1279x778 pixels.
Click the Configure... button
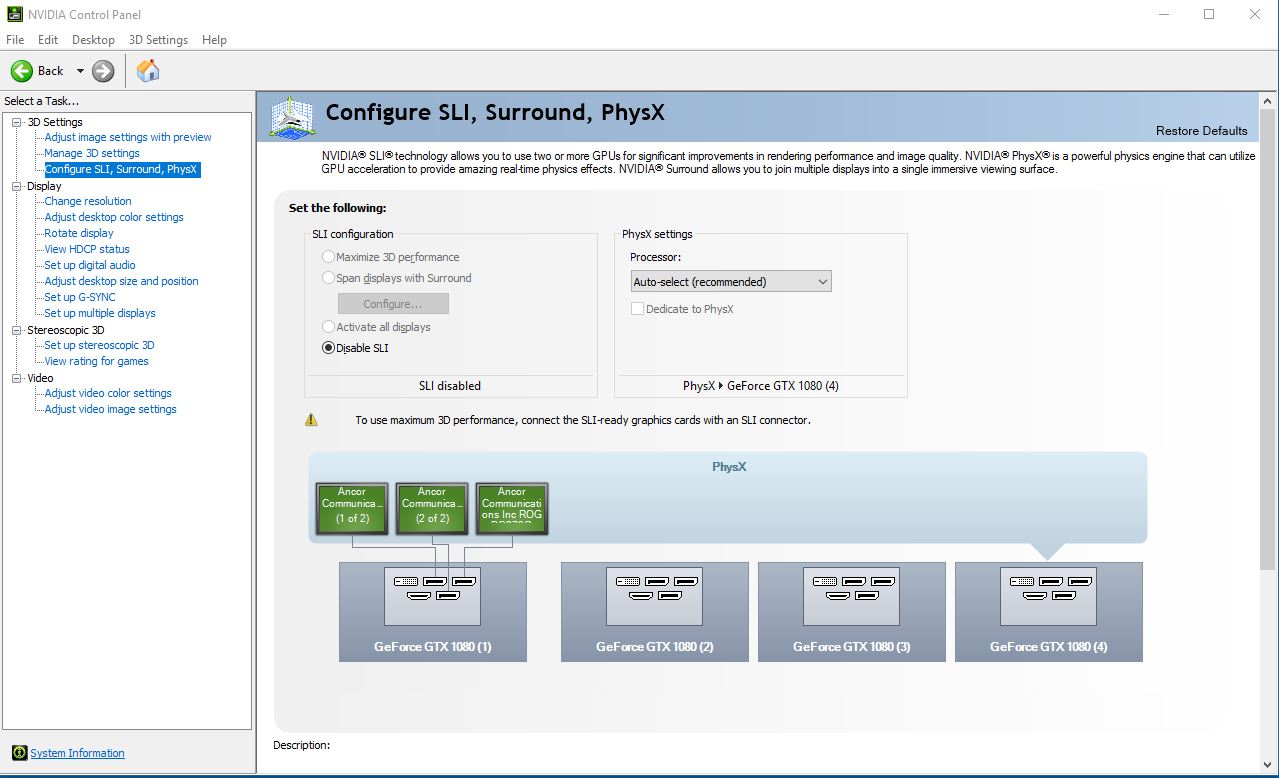pos(393,303)
